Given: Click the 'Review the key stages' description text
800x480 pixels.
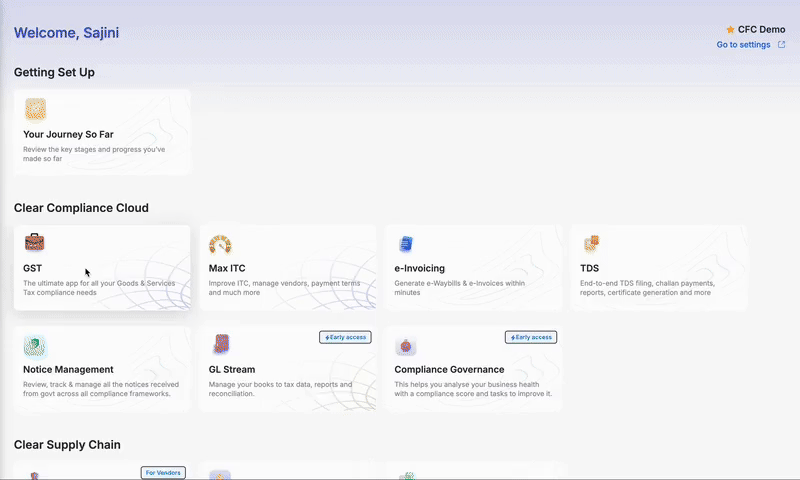Looking at the screenshot, I should click(x=94, y=154).
